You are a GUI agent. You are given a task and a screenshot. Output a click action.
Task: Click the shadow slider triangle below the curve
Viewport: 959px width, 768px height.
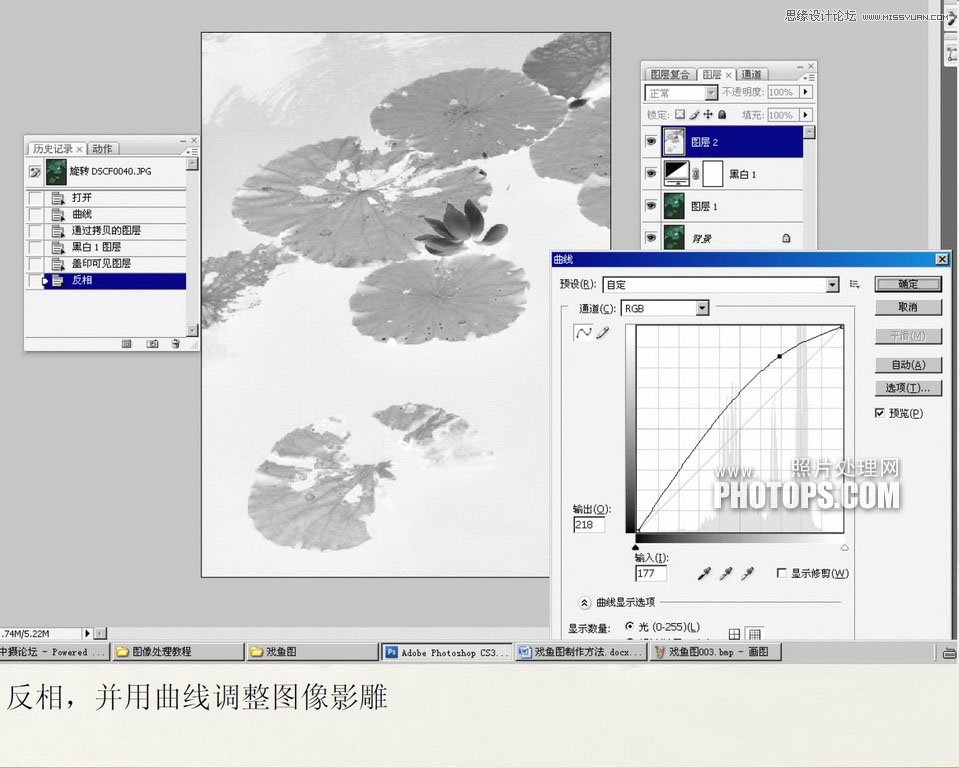click(636, 547)
